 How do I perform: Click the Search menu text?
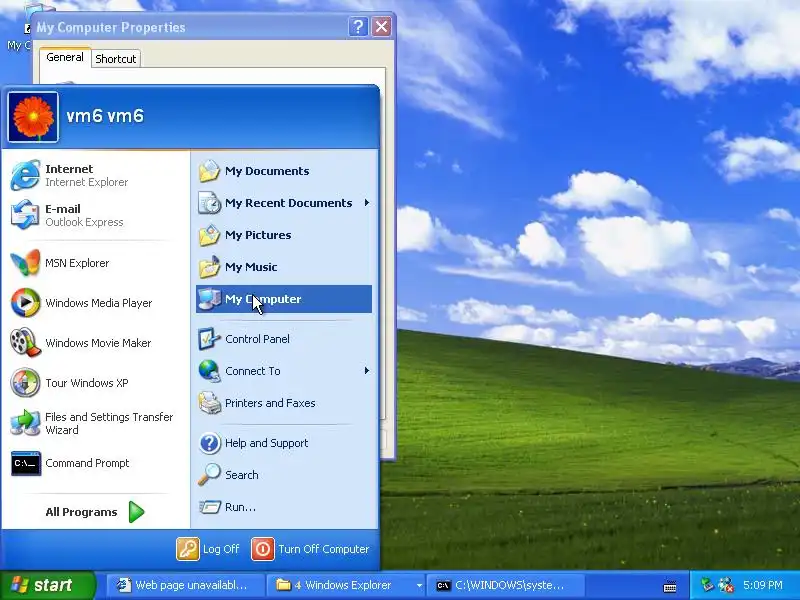[242, 475]
